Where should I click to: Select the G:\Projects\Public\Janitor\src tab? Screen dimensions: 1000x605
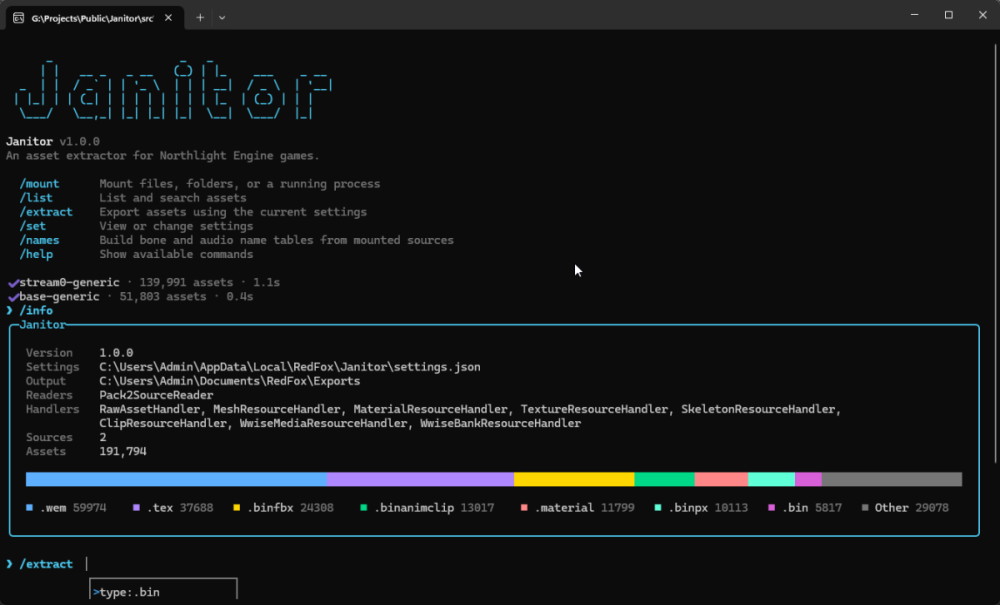(95, 18)
